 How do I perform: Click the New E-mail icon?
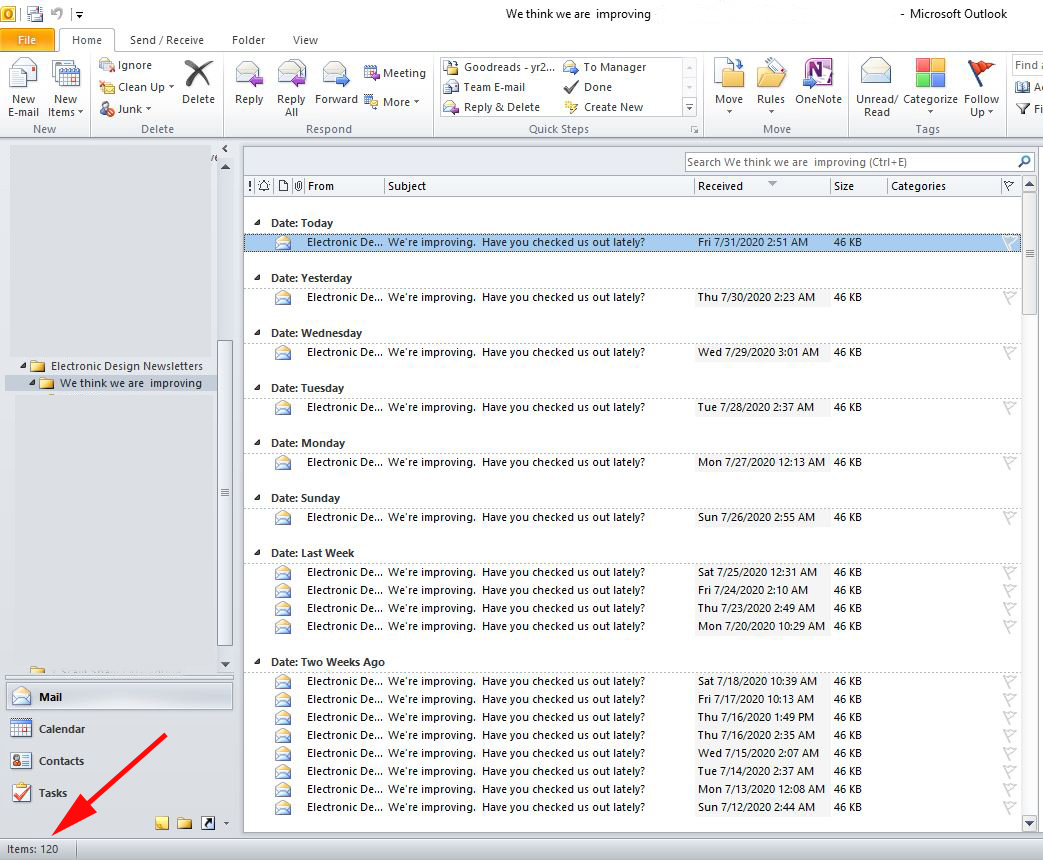(x=24, y=78)
